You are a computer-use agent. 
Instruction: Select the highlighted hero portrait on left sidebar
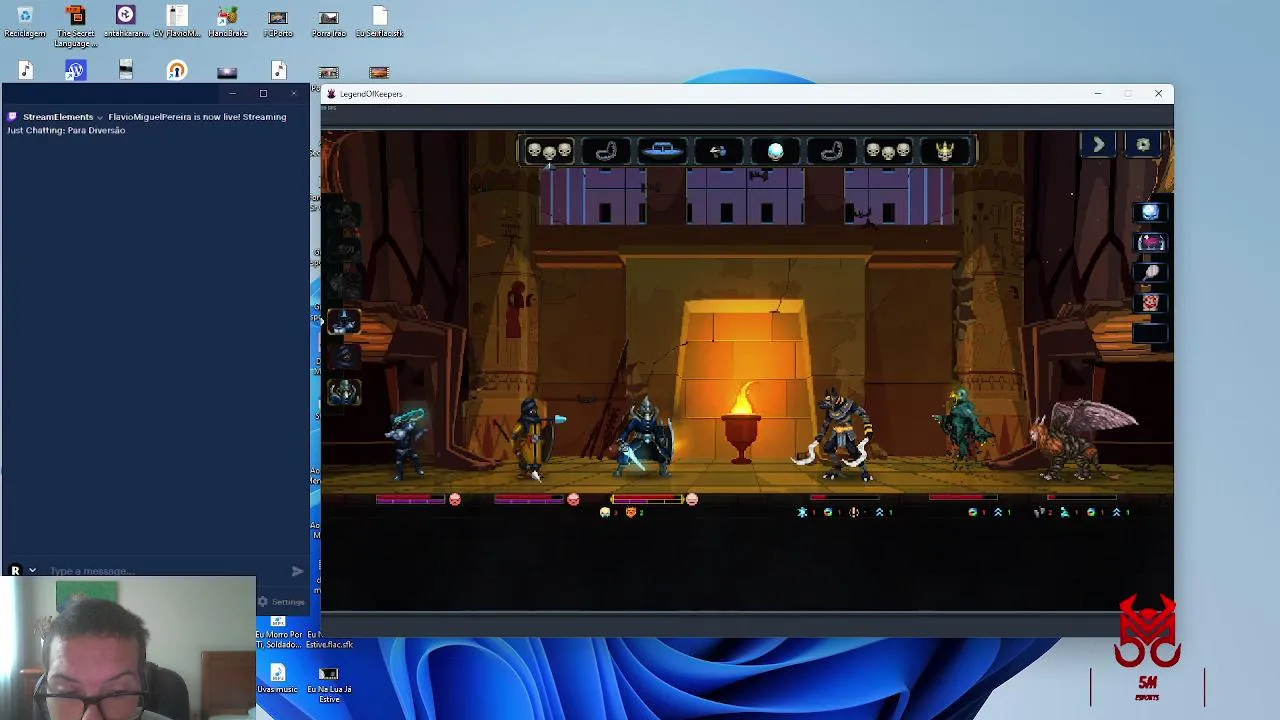(343, 321)
